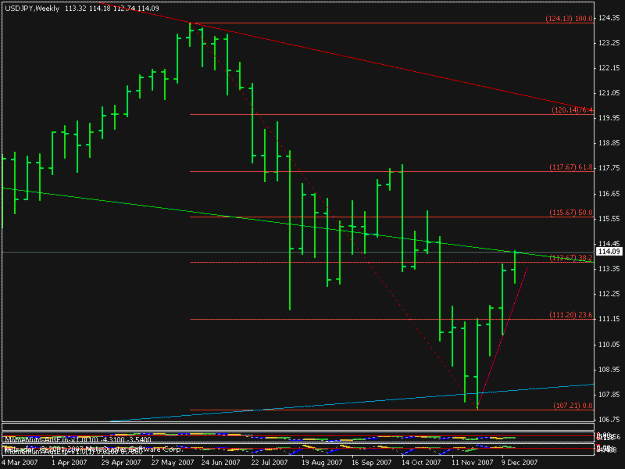
Task: Click the (111.20) 23.6 Fibonacci label
Action: [571, 315]
